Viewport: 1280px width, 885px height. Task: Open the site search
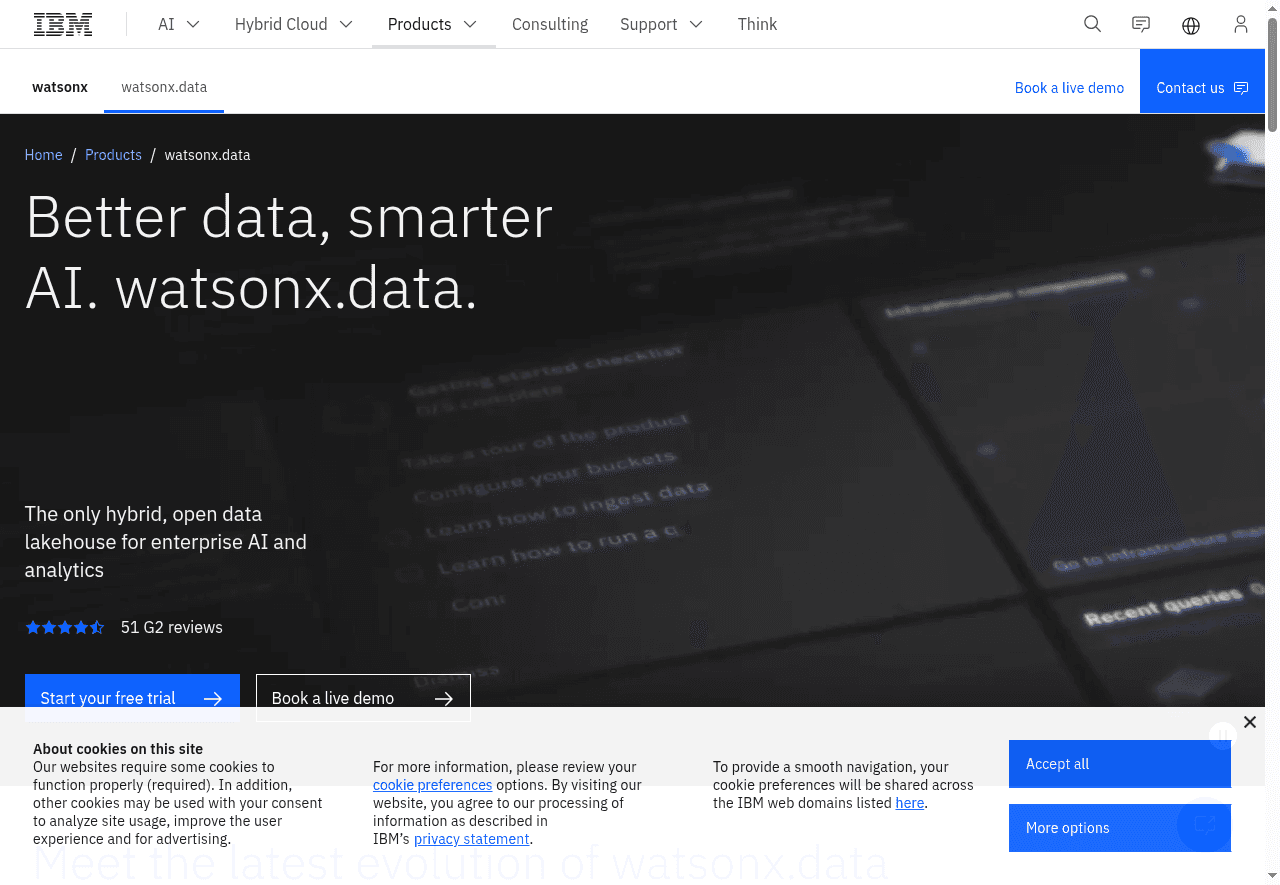(x=1092, y=24)
